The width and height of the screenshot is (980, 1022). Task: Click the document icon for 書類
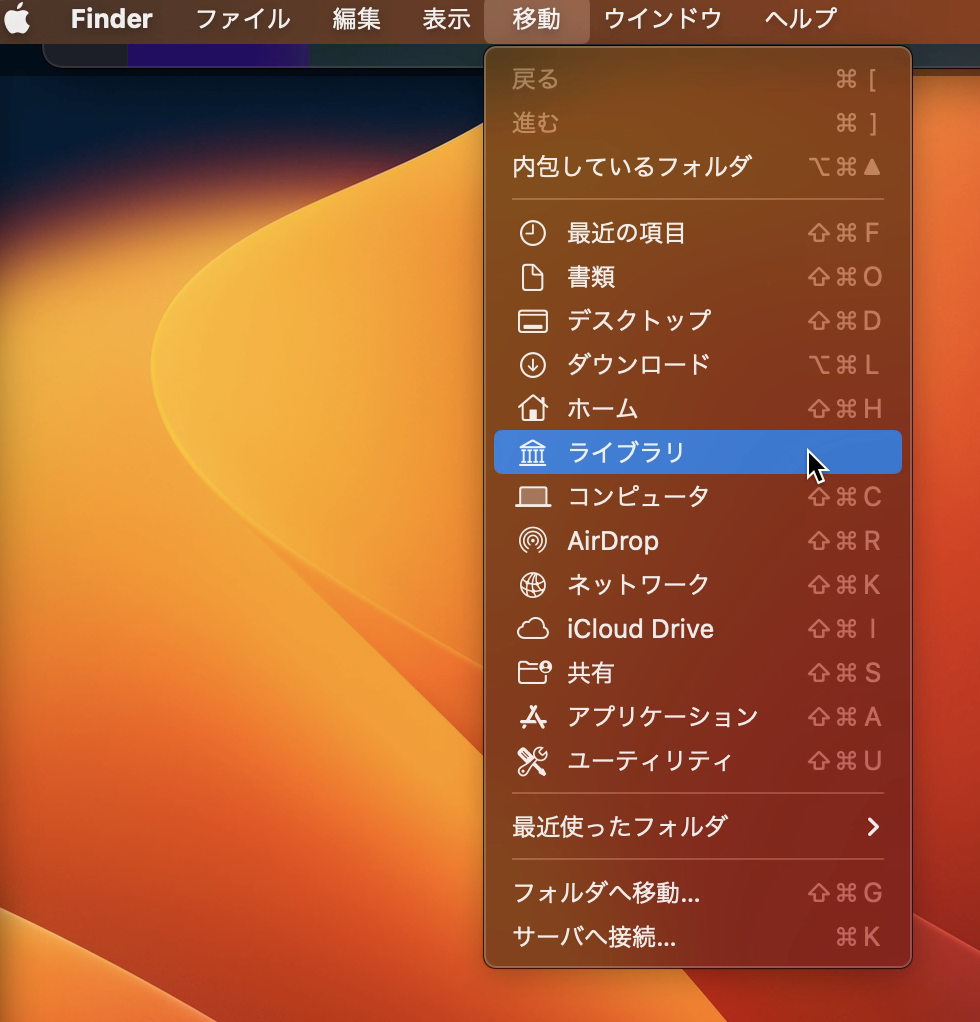[x=532, y=277]
